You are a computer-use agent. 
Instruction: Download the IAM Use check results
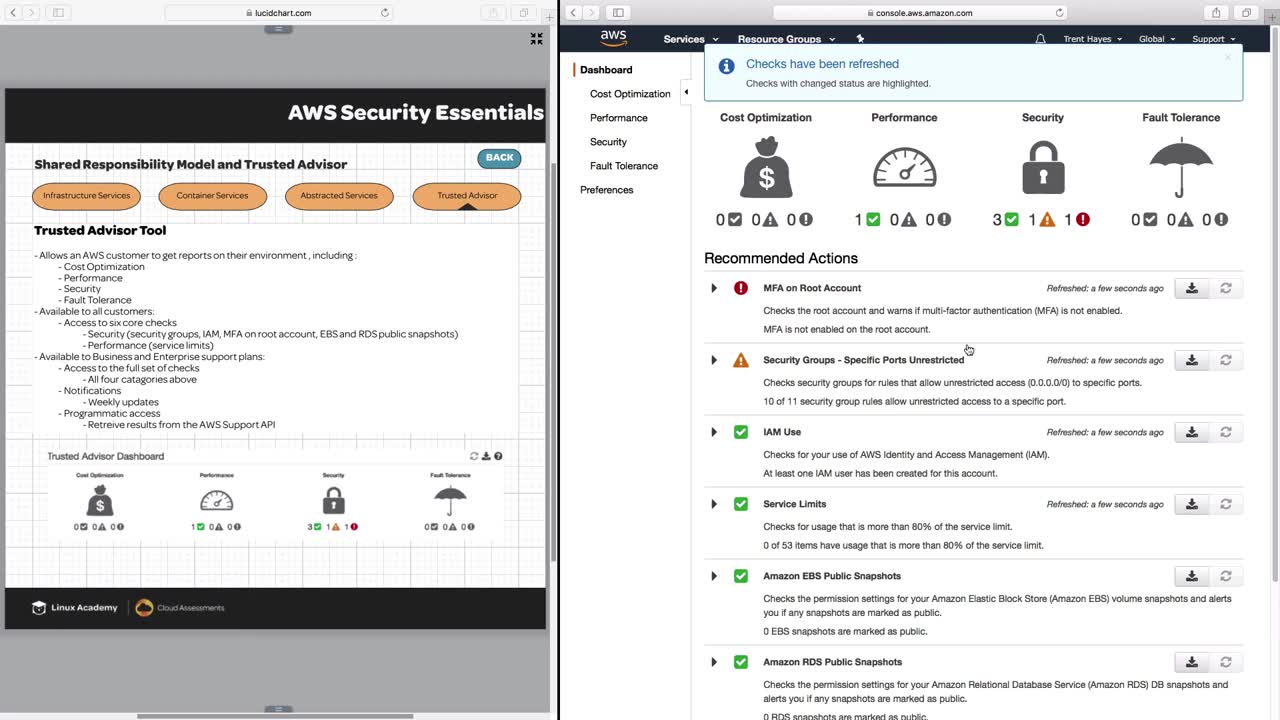tap(1191, 432)
